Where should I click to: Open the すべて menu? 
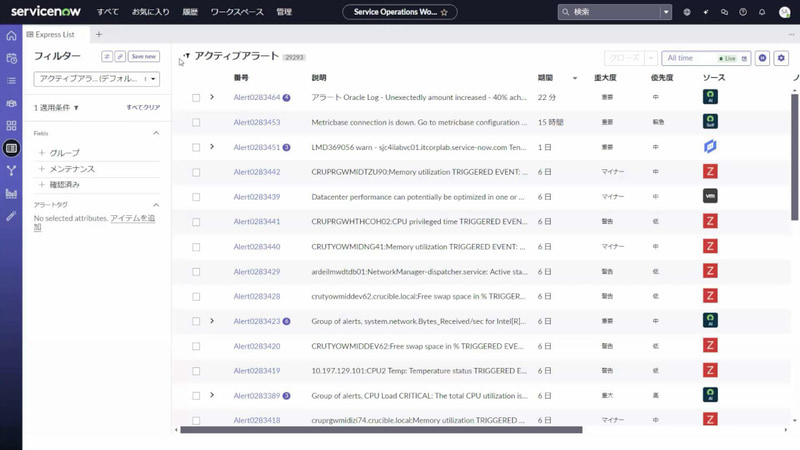click(x=108, y=12)
